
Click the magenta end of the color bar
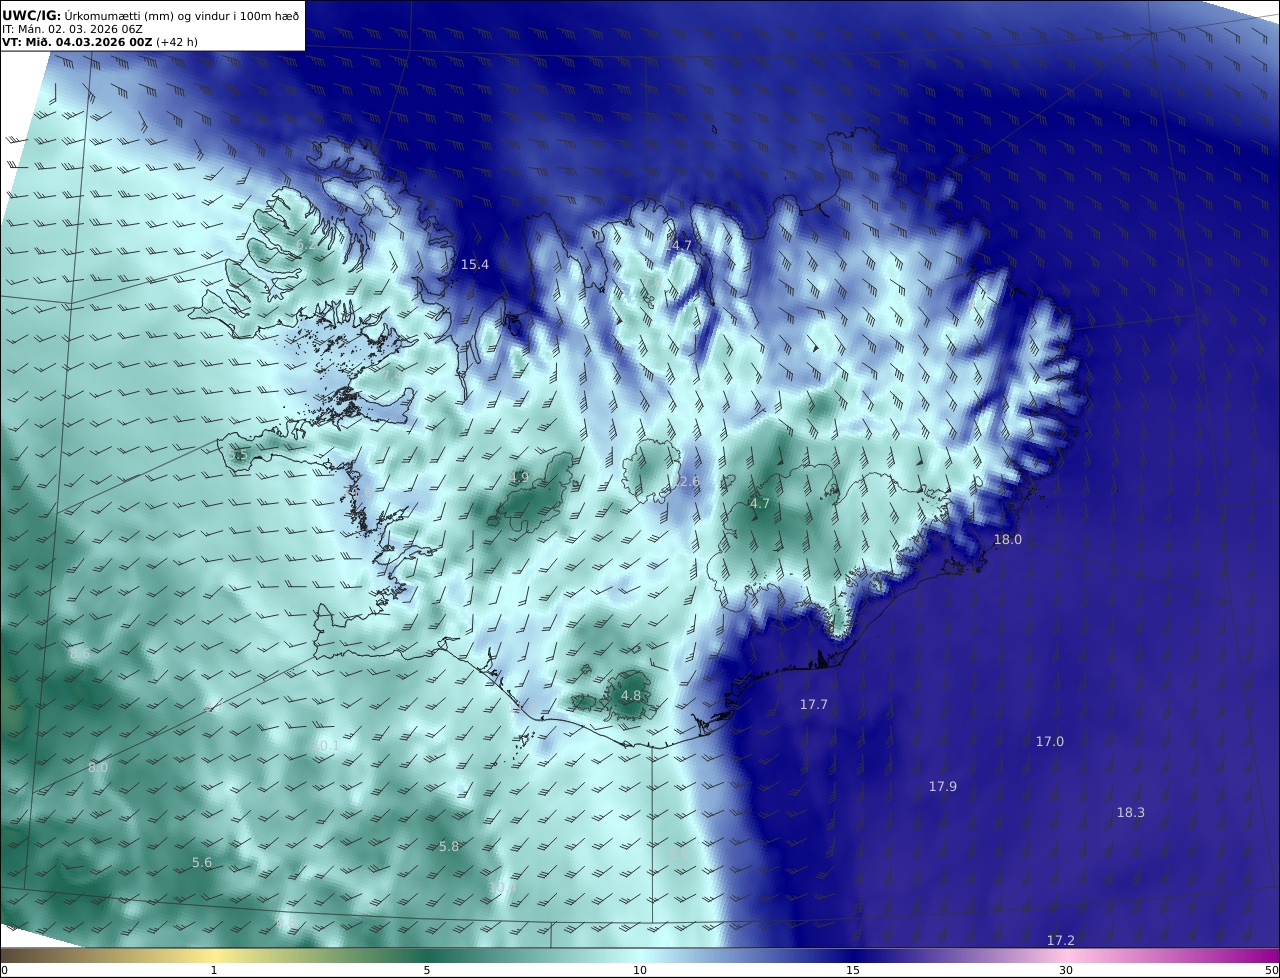click(x=1262, y=956)
